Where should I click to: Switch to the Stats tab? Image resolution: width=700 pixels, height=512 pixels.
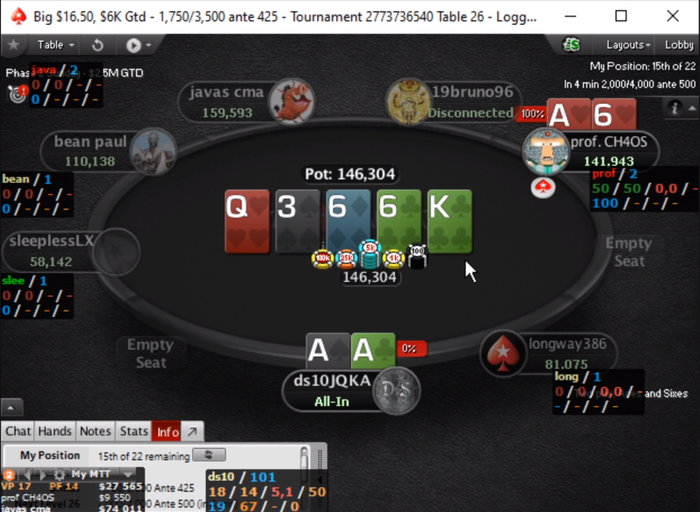[133, 431]
